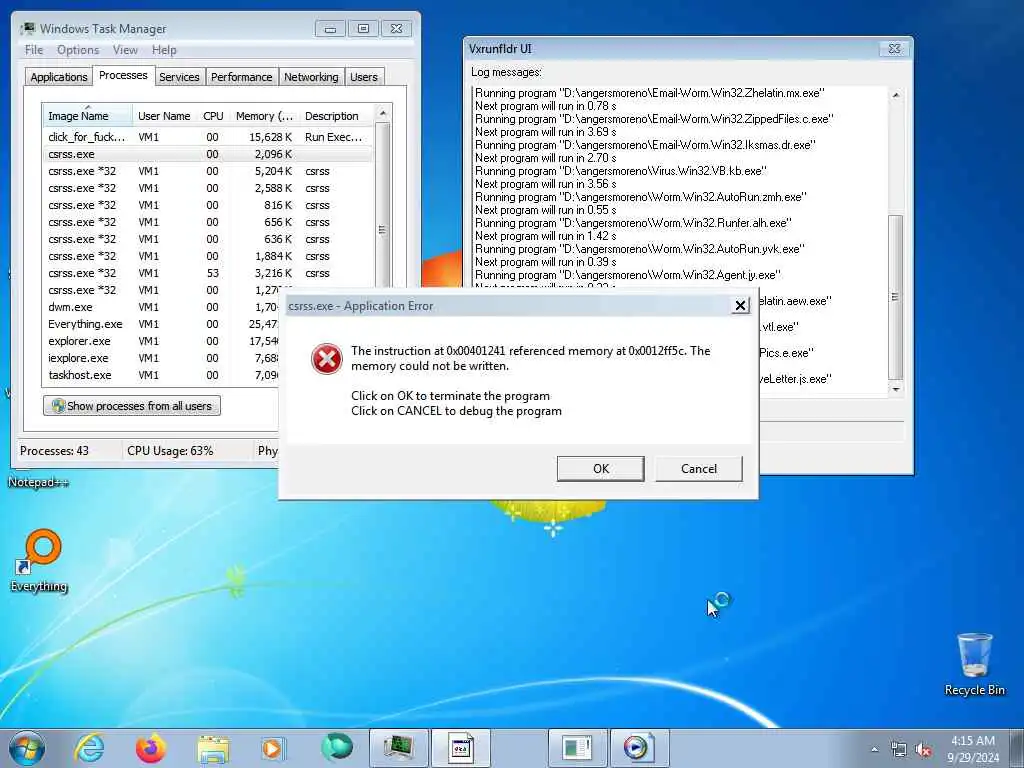Click Vxrunfldr log scroll up arrow
1024x768 pixels.
(x=895, y=95)
